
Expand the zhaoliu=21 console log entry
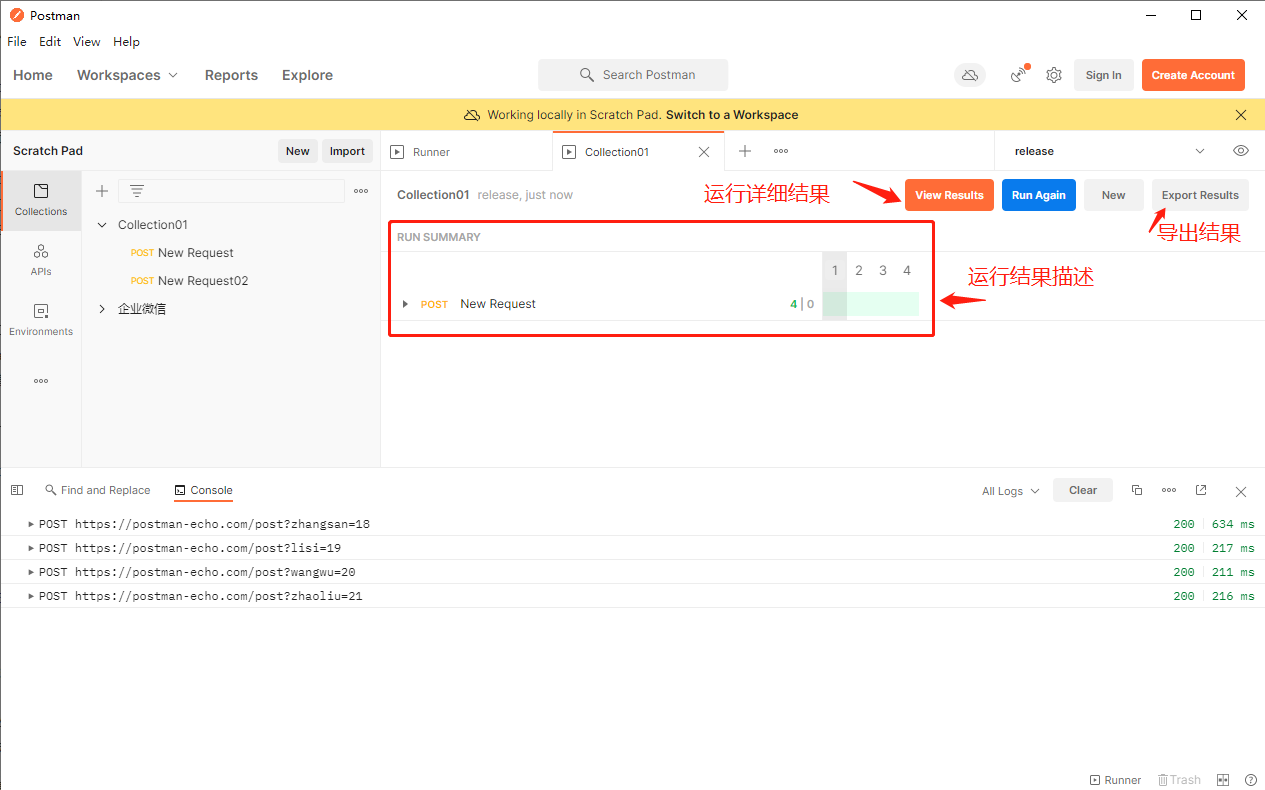click(31, 596)
